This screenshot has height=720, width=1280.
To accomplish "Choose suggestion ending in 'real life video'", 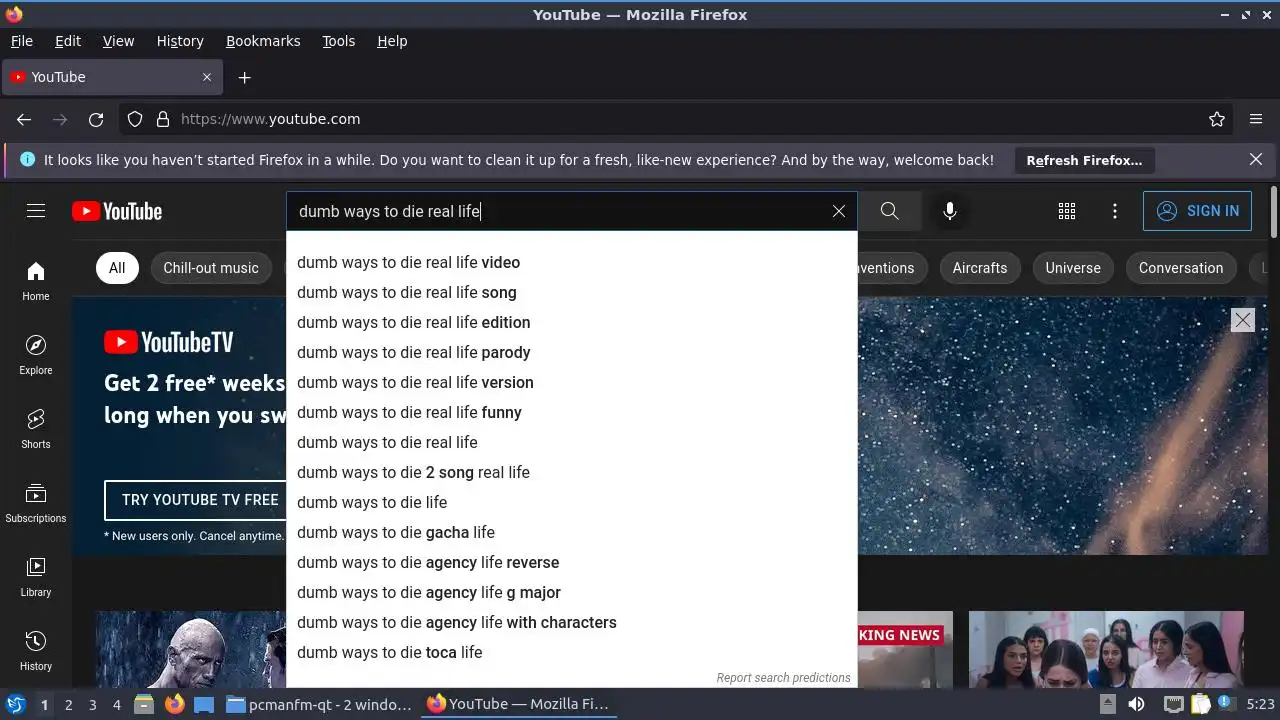I will tap(572, 262).
